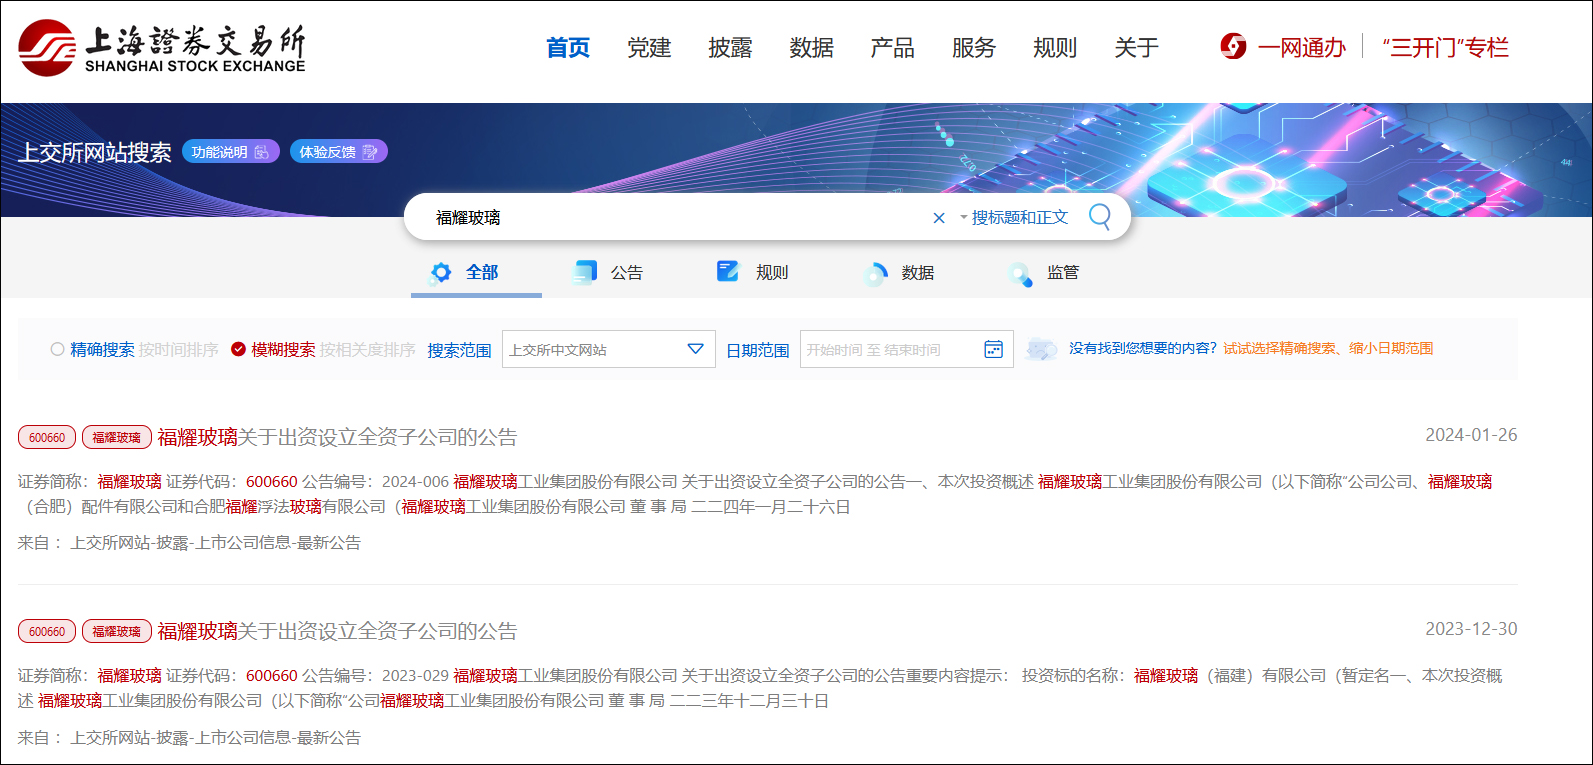1593x765 pixels.
Task: Select 模糊搜索 radio button
Action: 238,349
